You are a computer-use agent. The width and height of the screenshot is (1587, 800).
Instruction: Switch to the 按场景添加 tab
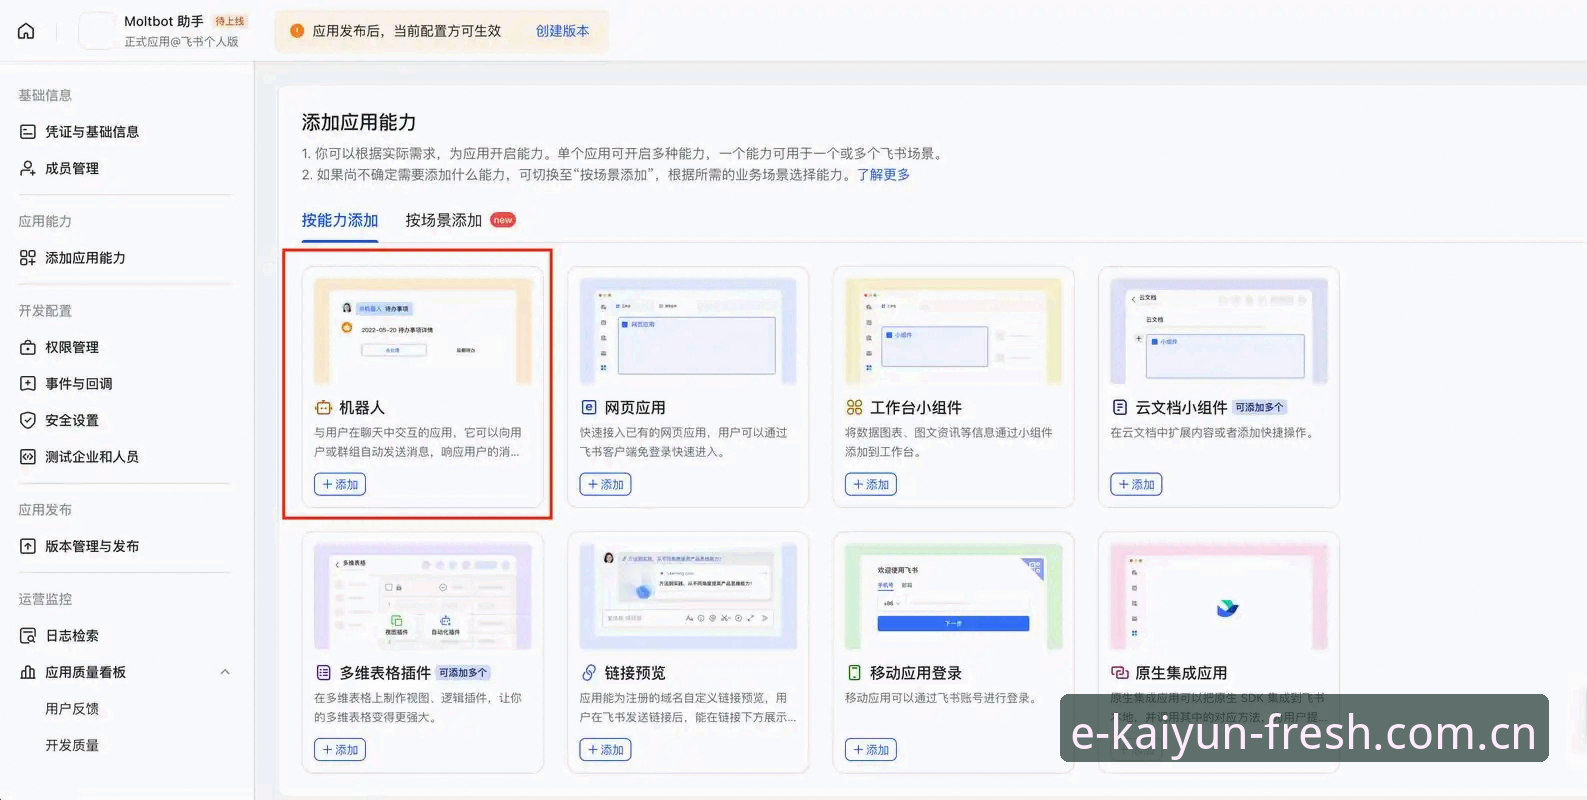(444, 220)
